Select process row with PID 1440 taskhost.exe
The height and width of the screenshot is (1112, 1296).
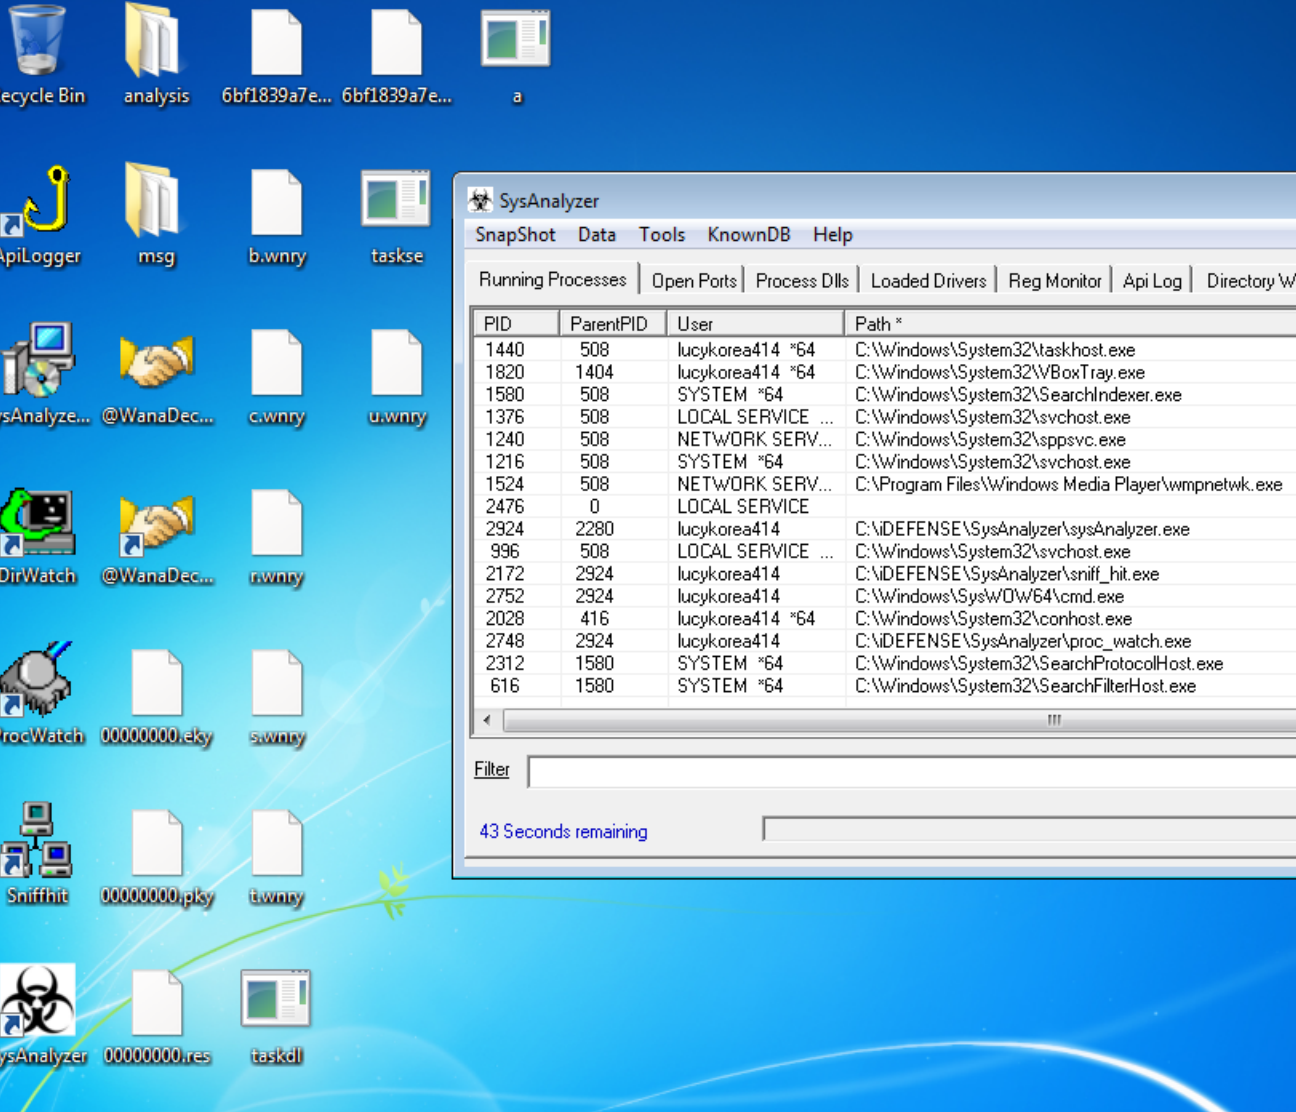[885, 350]
